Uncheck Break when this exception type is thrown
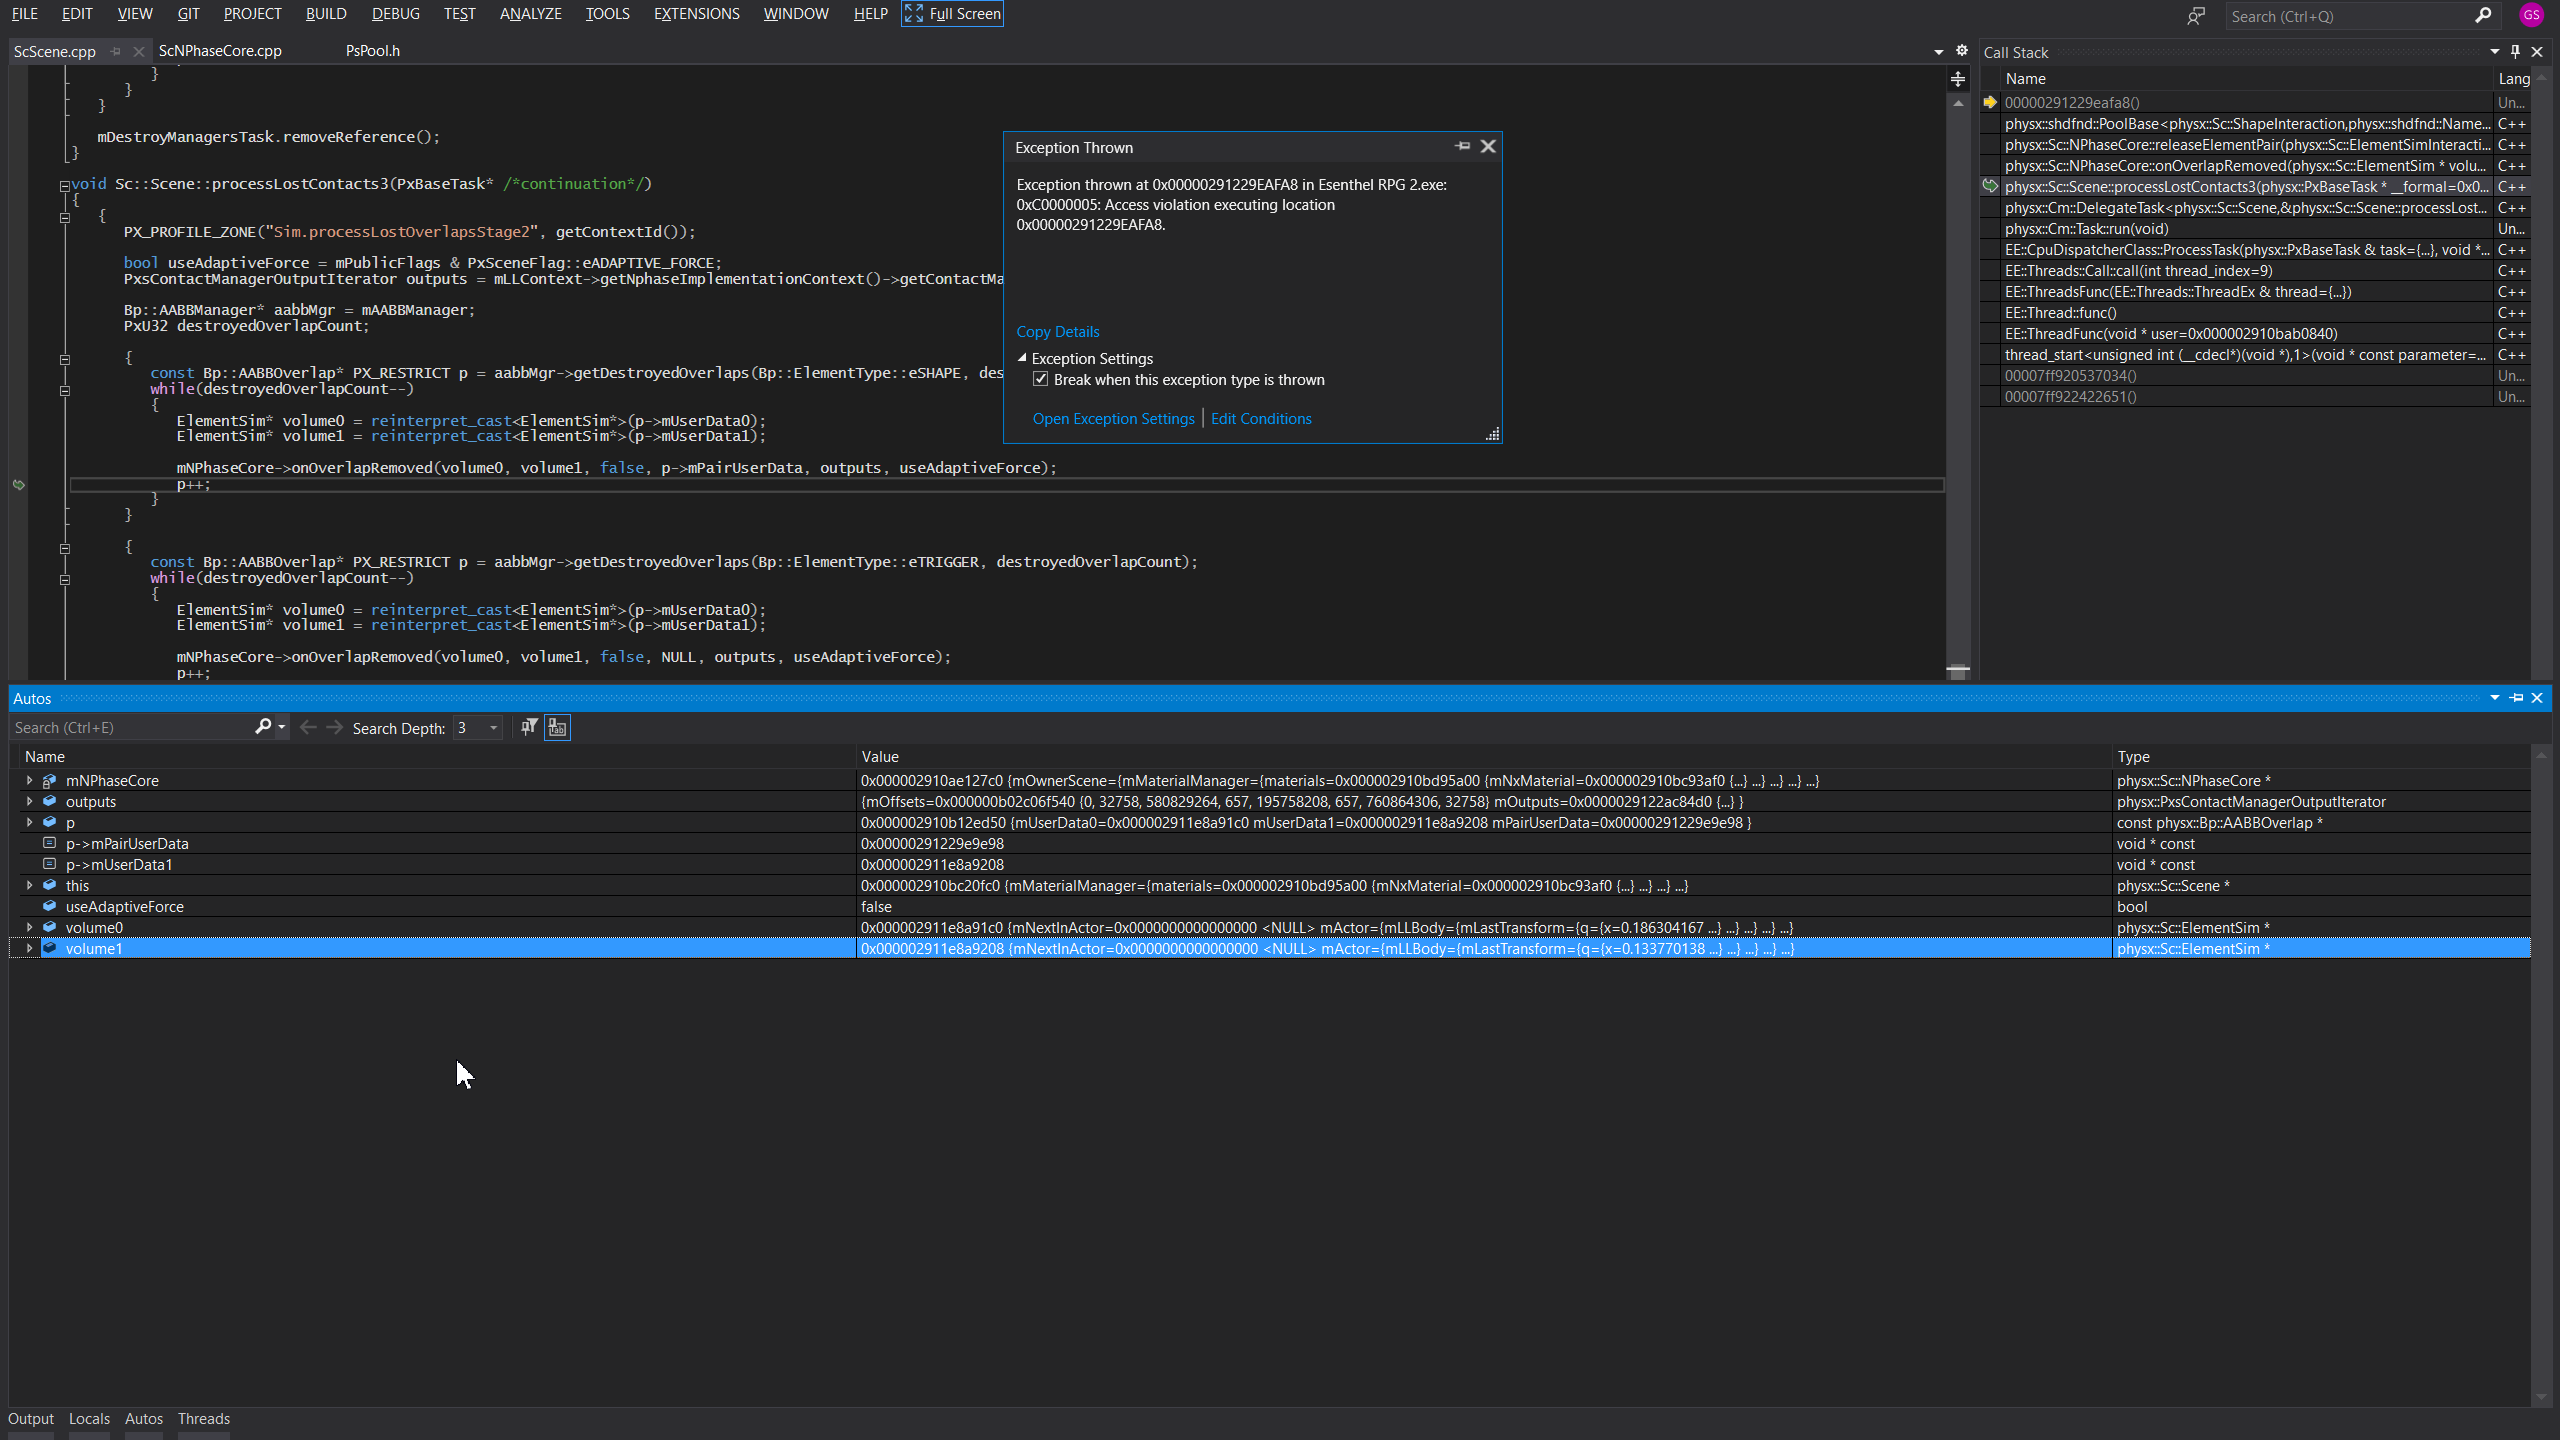Screen dimensions: 2560x1440 tap(1041, 380)
